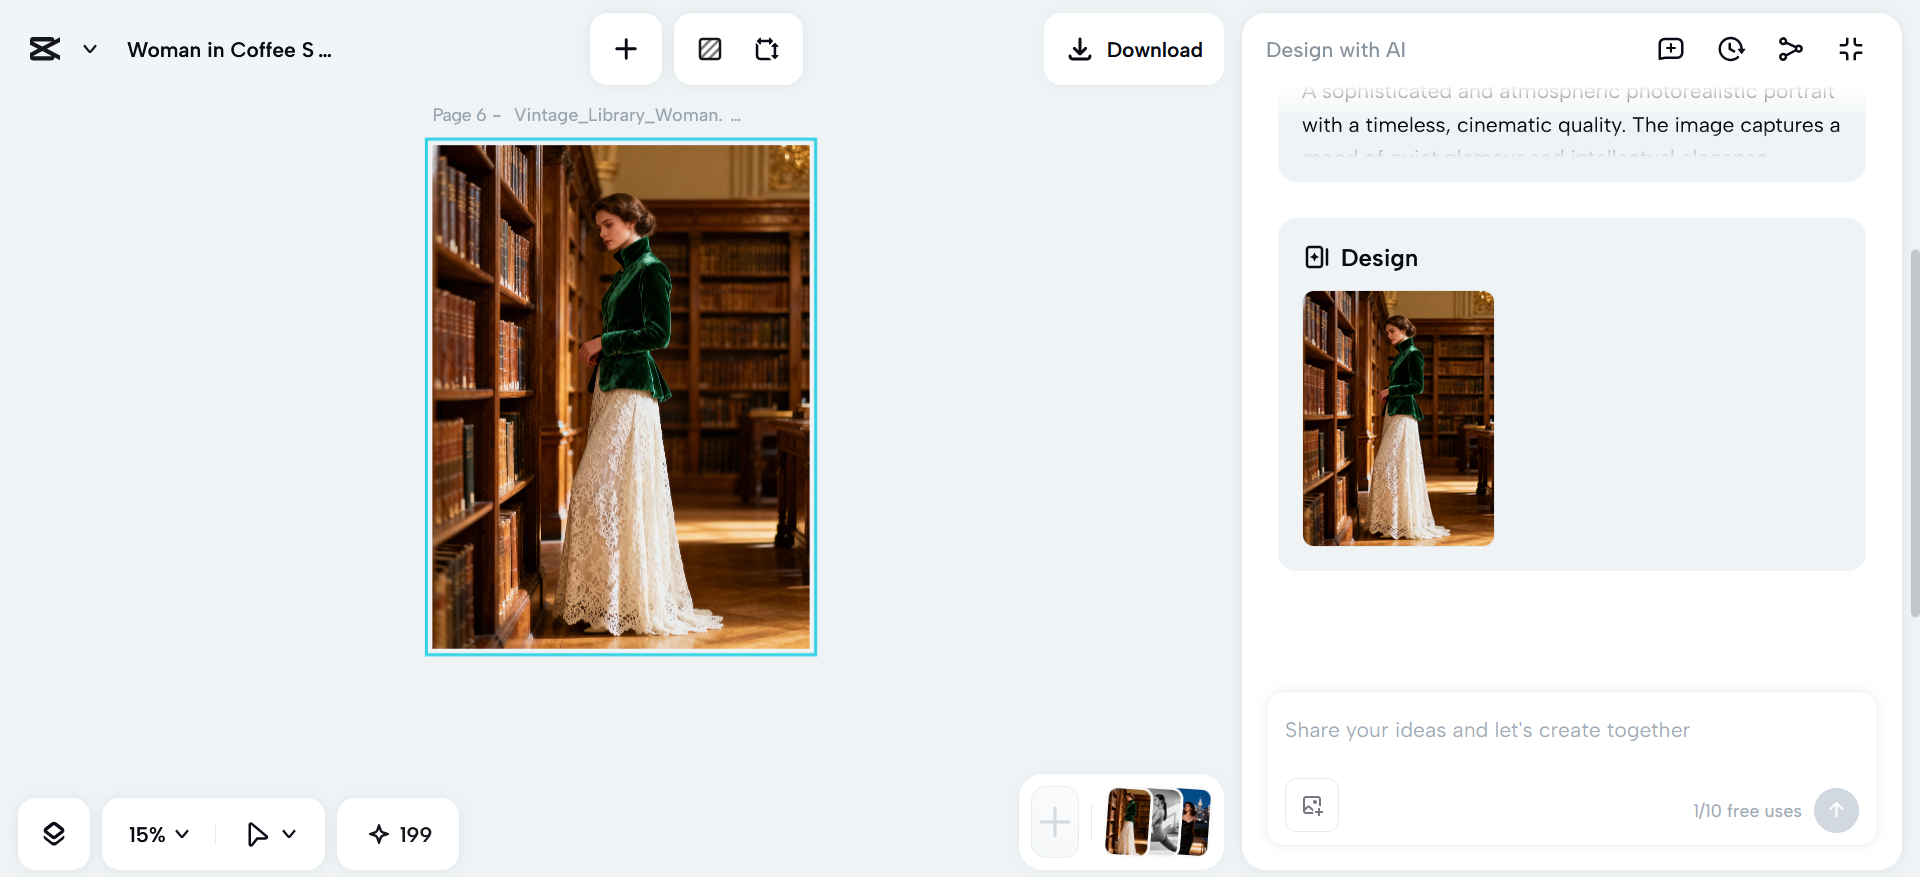Open the AI chat history
The image size is (1920, 877).
(x=1730, y=49)
